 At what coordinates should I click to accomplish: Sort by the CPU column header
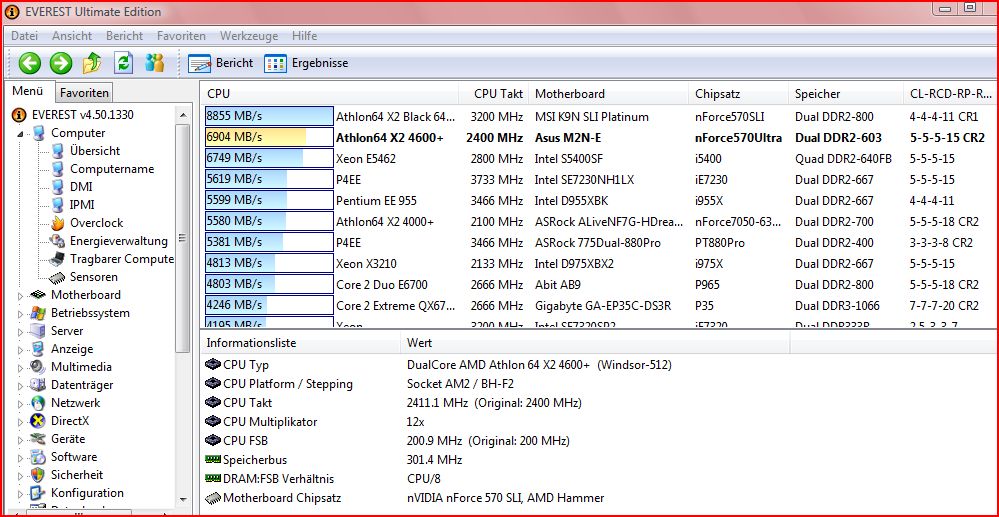[329, 94]
